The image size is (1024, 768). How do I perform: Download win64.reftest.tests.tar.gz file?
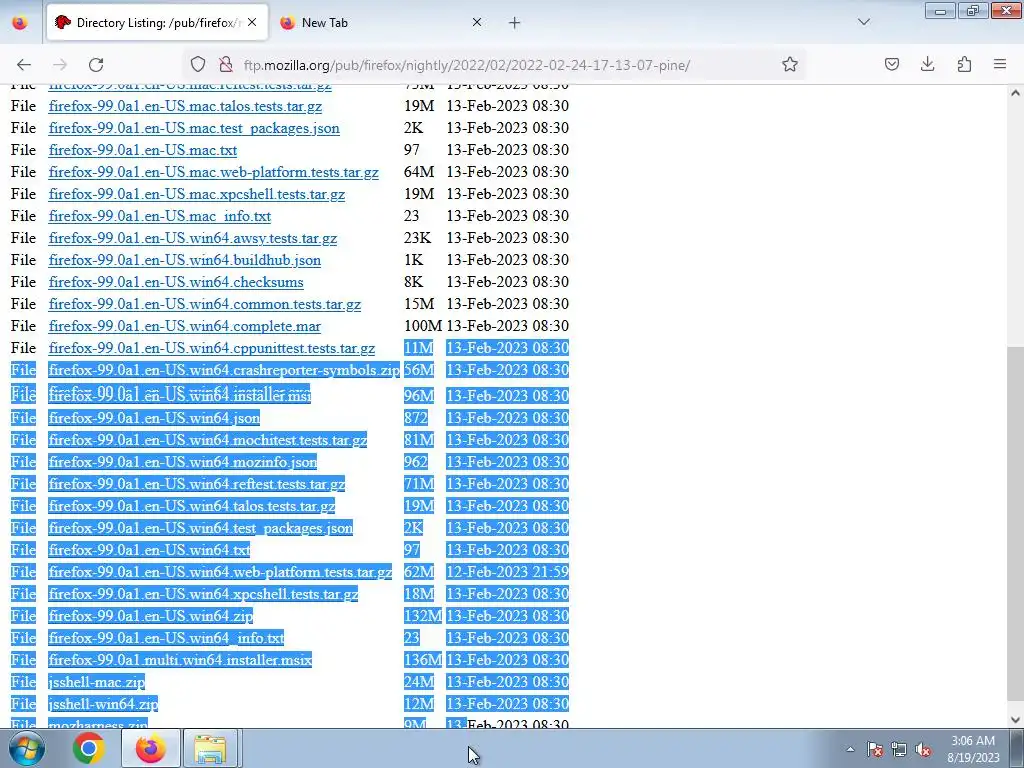point(197,484)
